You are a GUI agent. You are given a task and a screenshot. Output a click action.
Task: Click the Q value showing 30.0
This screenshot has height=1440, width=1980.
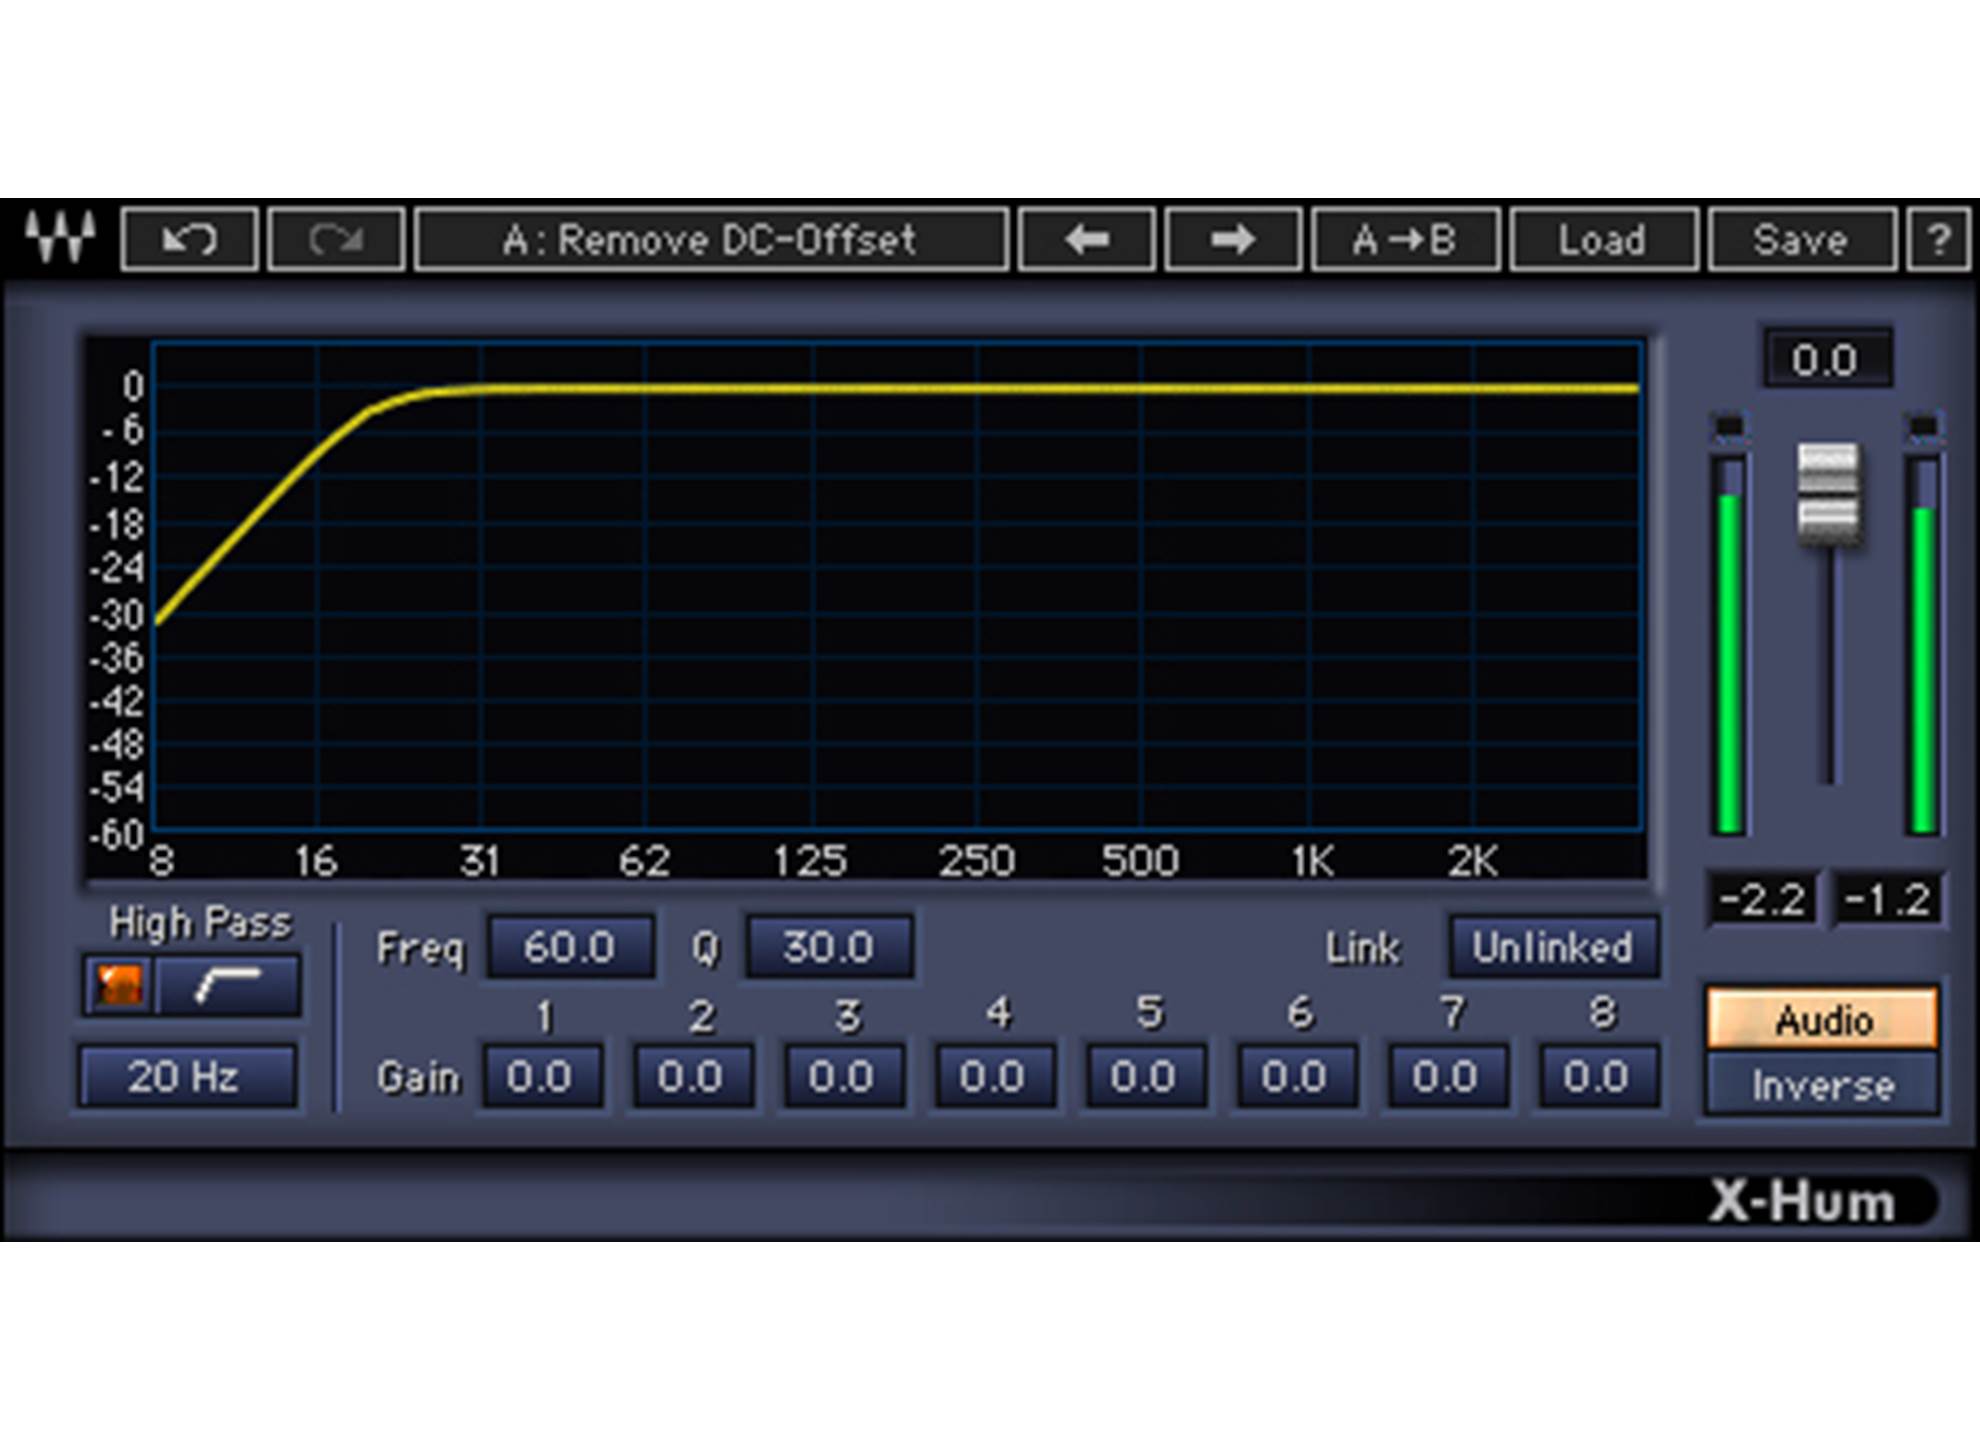(828, 948)
